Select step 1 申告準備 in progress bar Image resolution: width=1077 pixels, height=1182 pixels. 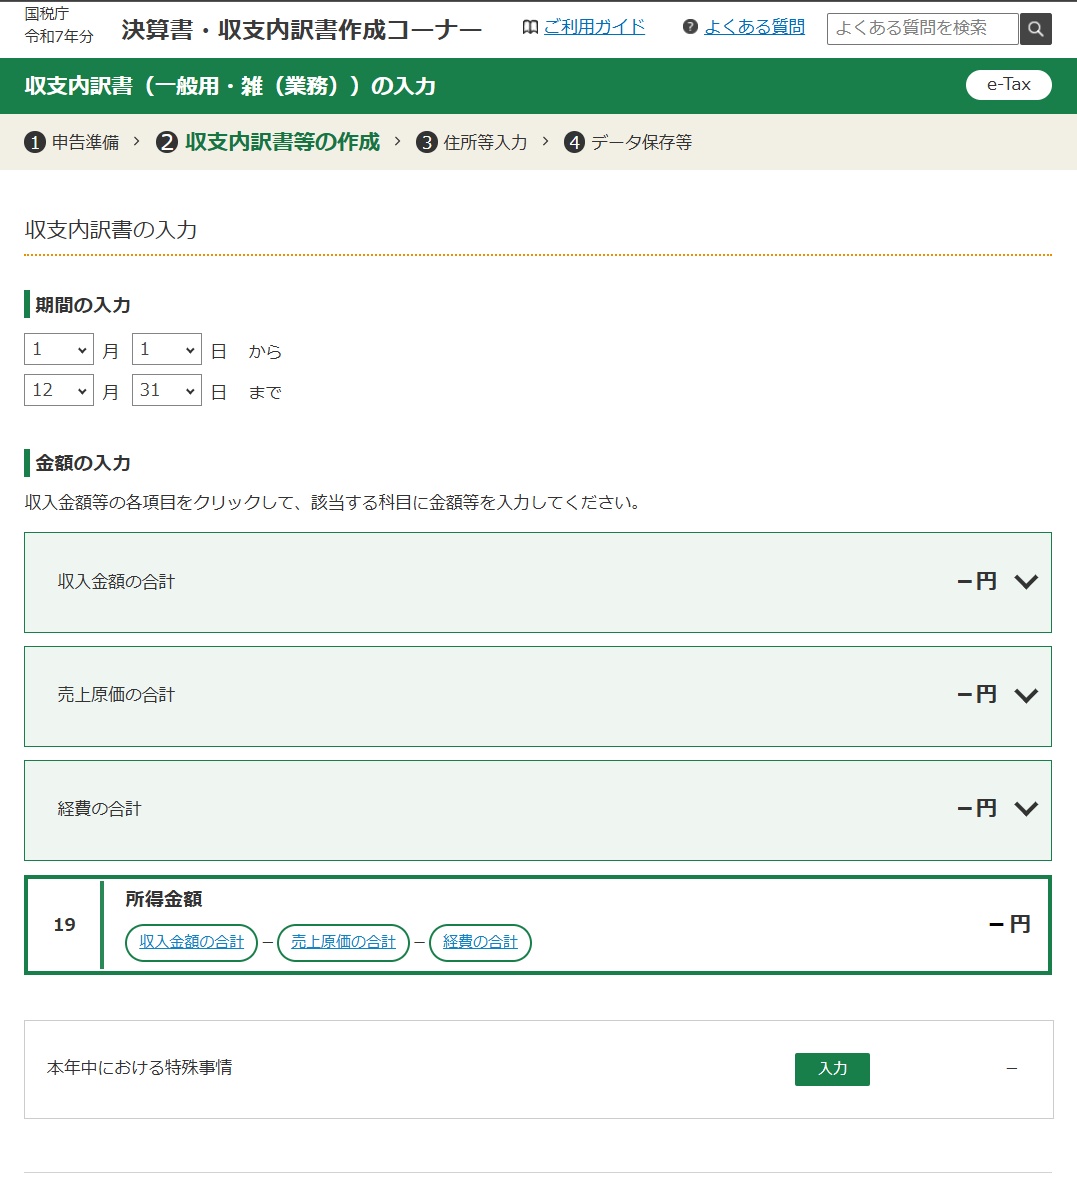coord(72,142)
